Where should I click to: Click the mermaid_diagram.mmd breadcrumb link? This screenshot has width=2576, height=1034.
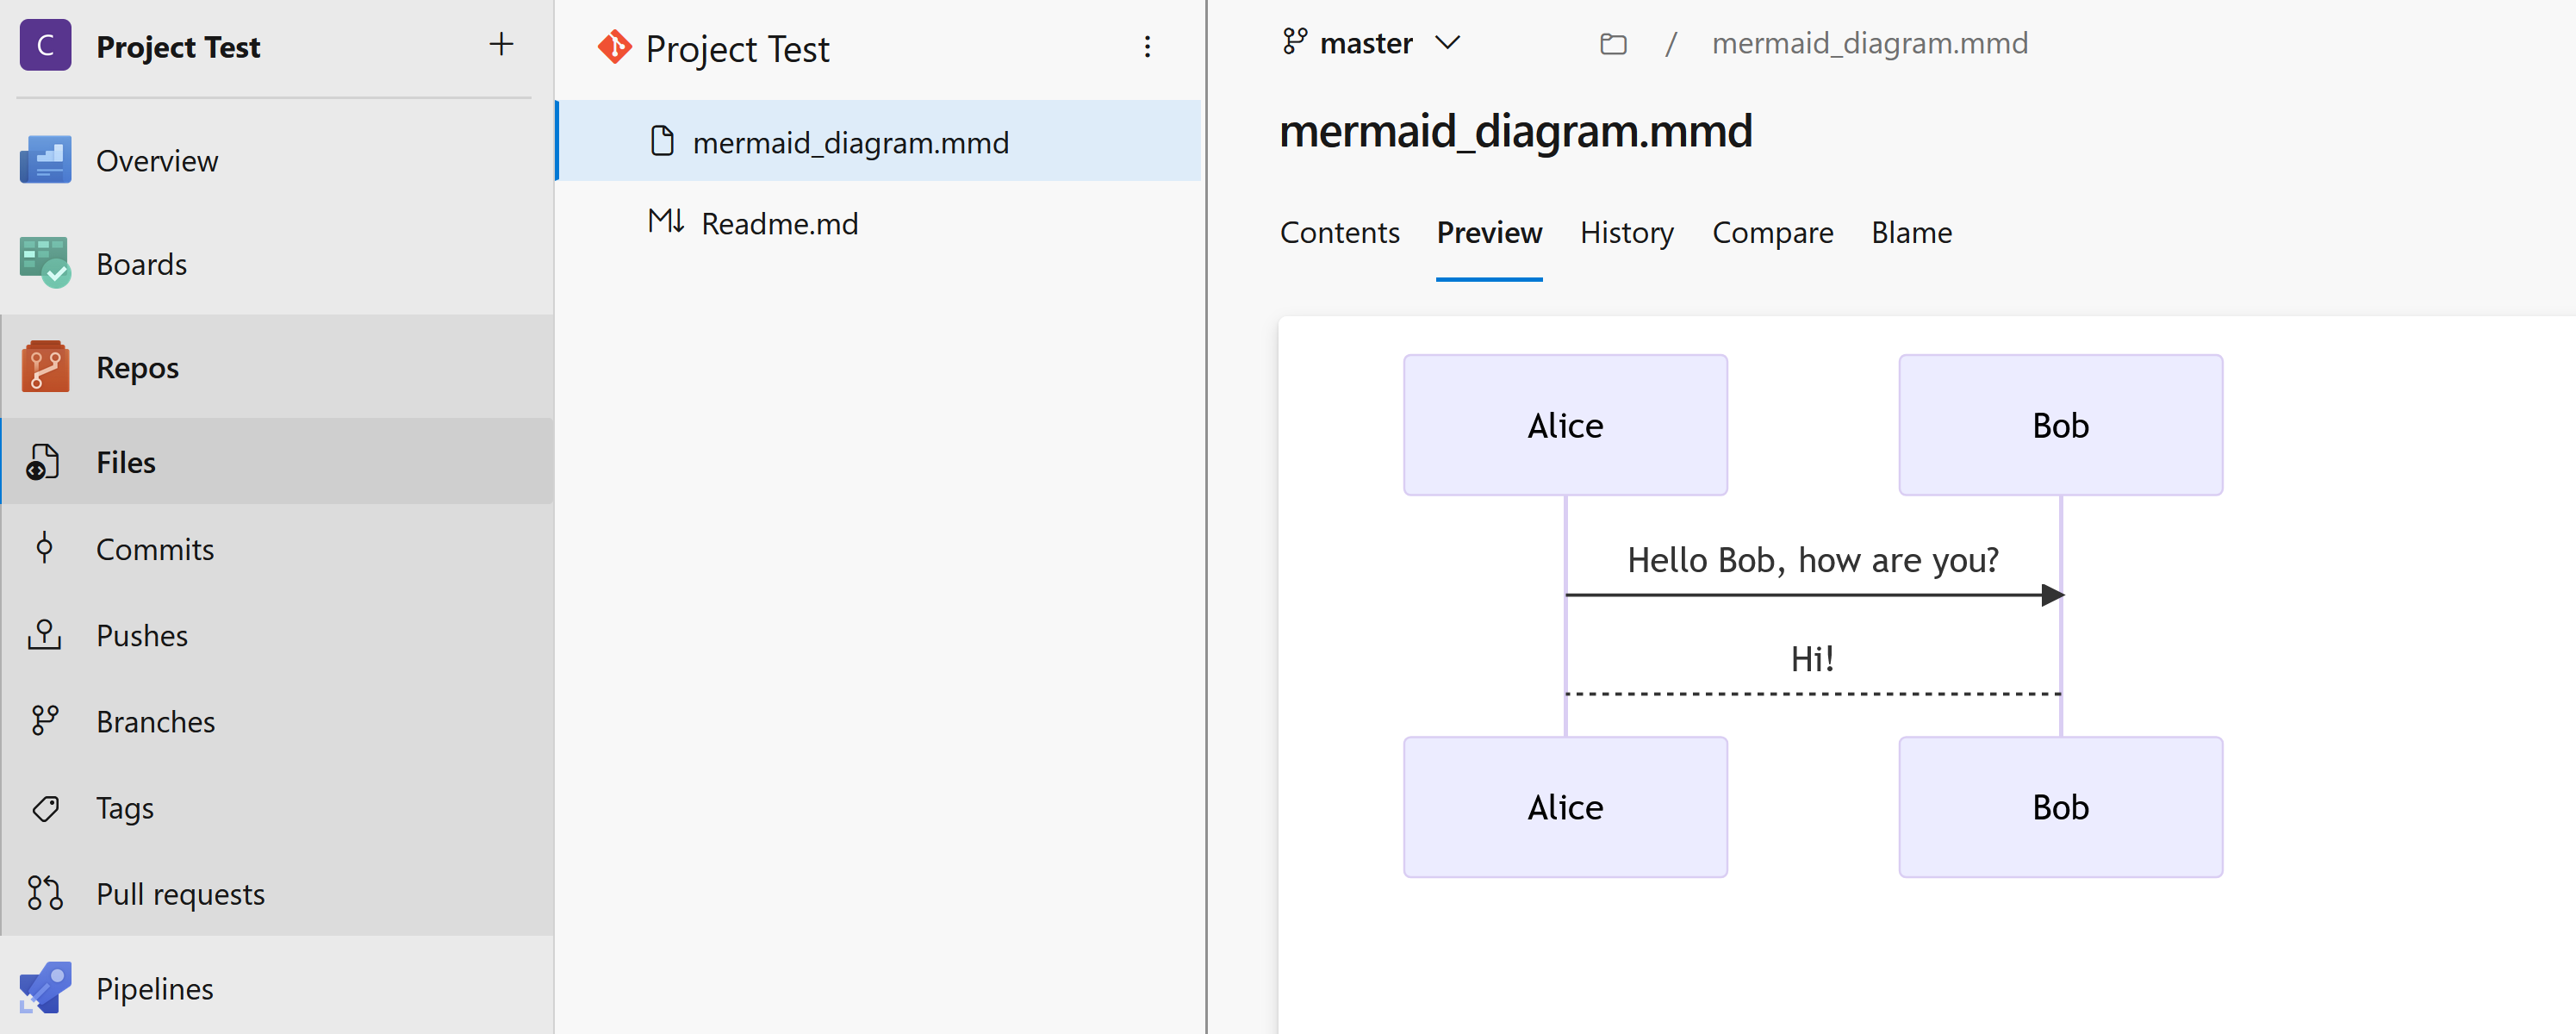[1870, 42]
